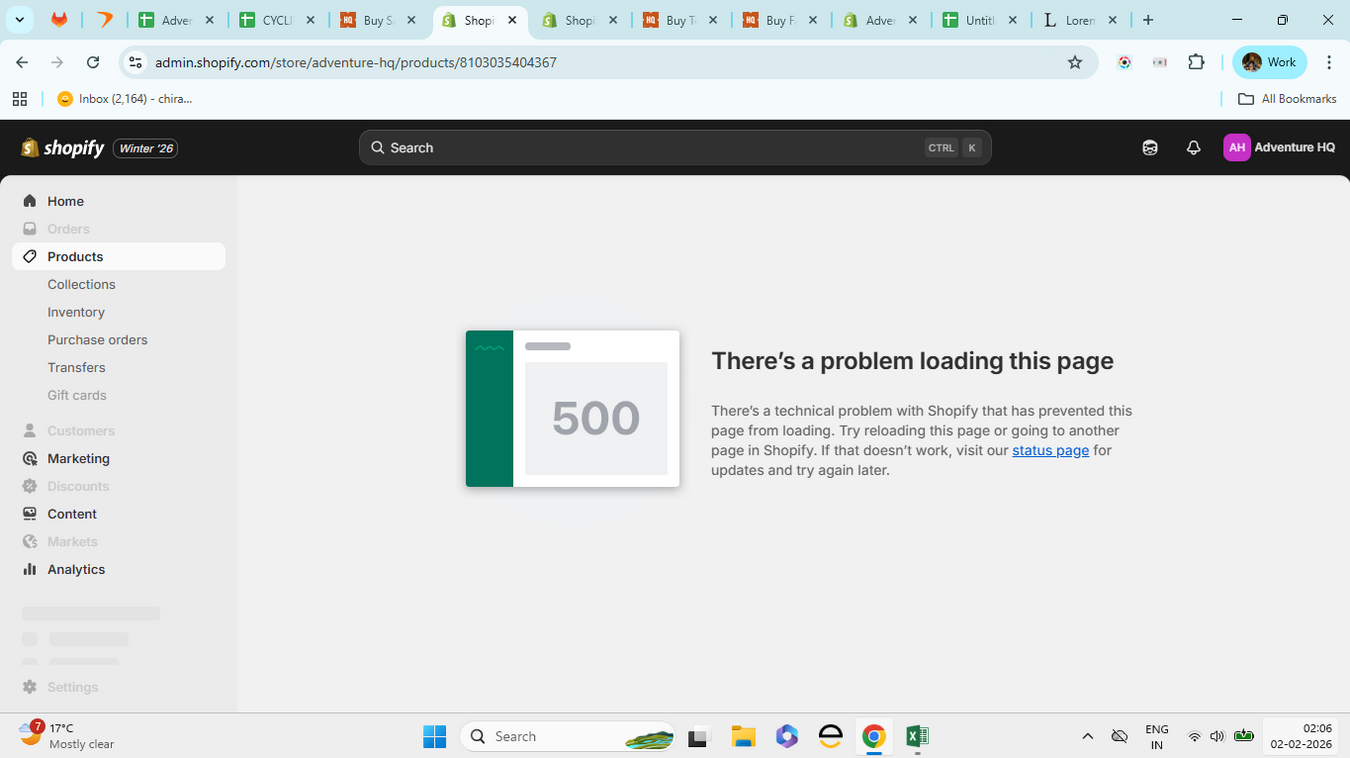The image size is (1350, 758).
Task: Open the All Bookmarks folder
Action: click(x=1287, y=99)
